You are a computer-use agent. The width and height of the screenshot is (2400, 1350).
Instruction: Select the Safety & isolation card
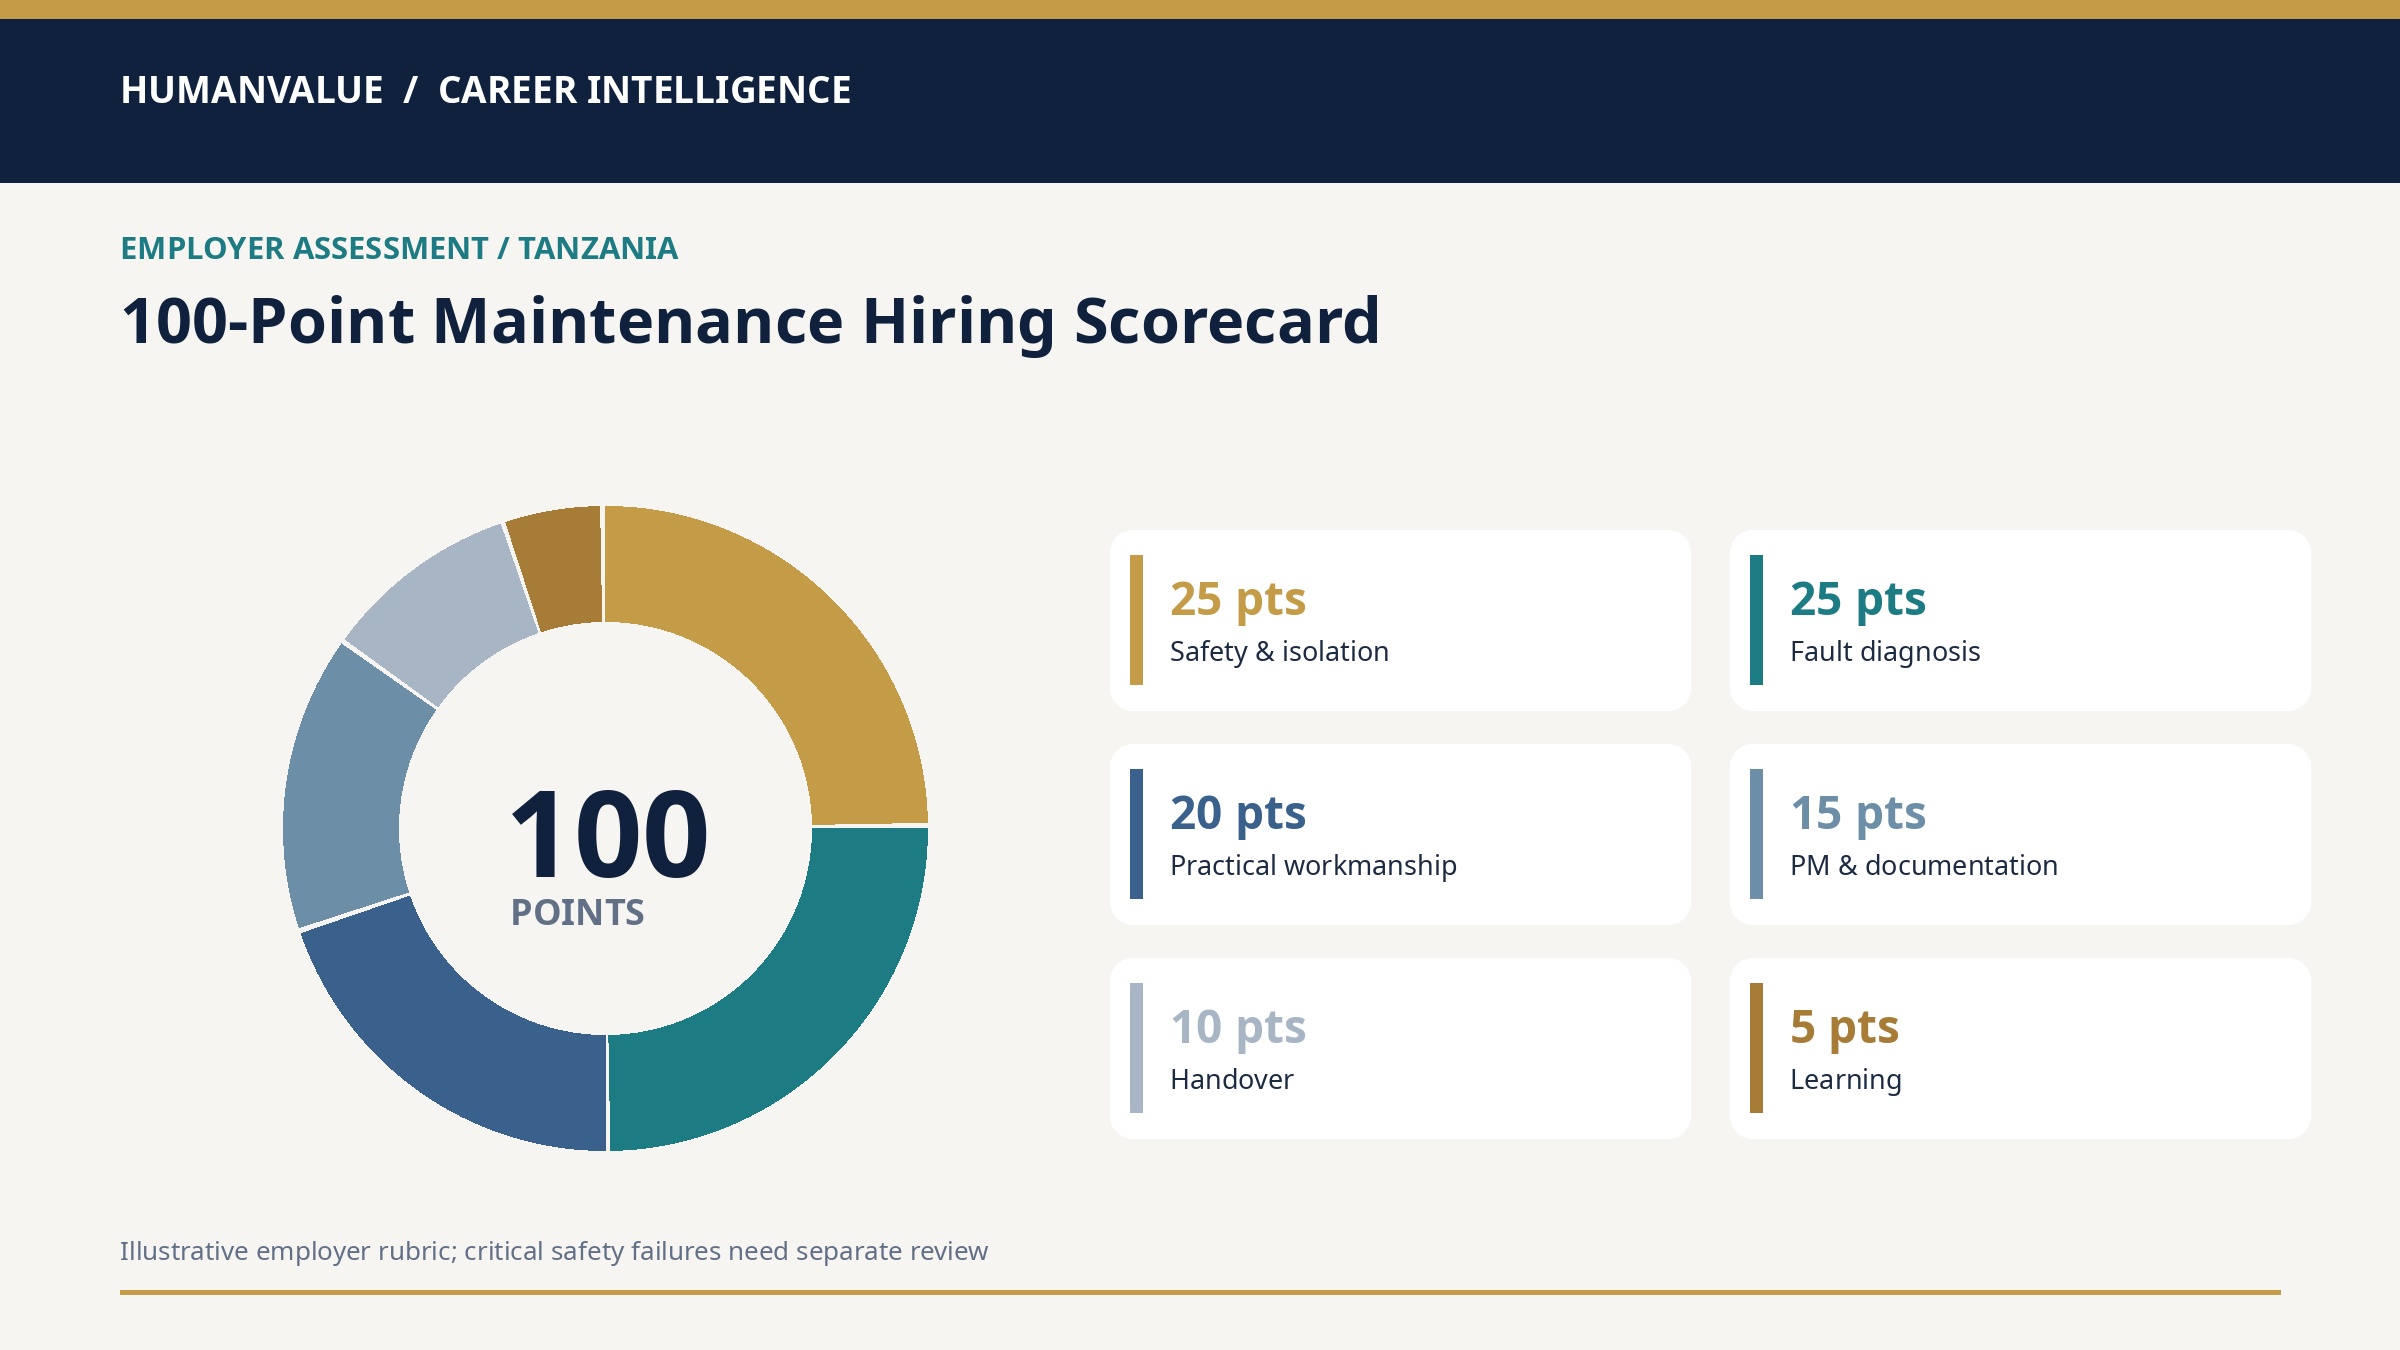[1400, 620]
